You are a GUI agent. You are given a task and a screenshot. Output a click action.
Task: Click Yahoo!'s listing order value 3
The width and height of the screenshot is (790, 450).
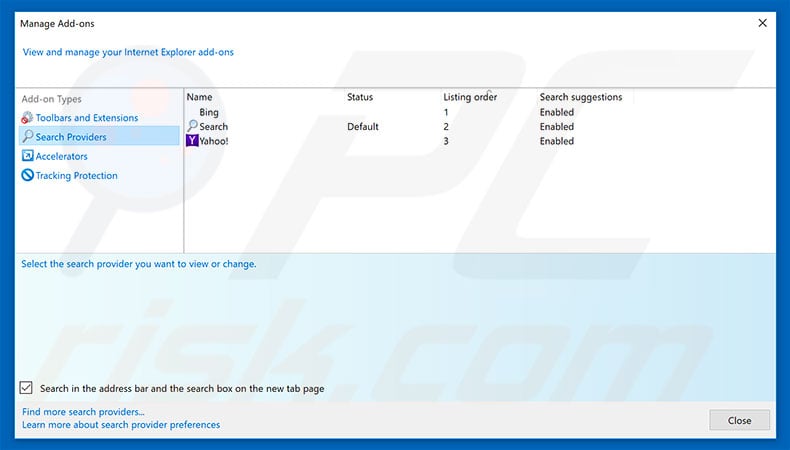click(x=446, y=141)
